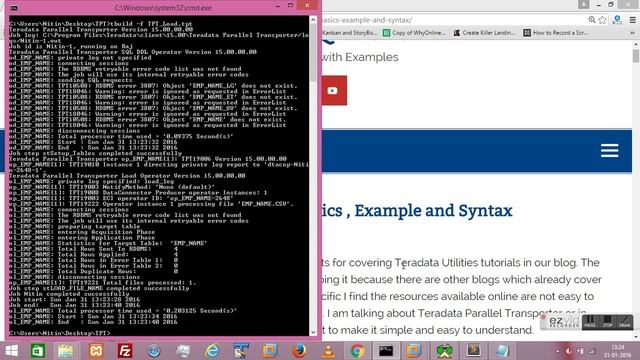This screenshot has width=640, height=360.
Task: Click the YouTube icon on the webpage
Action: click(333, 91)
